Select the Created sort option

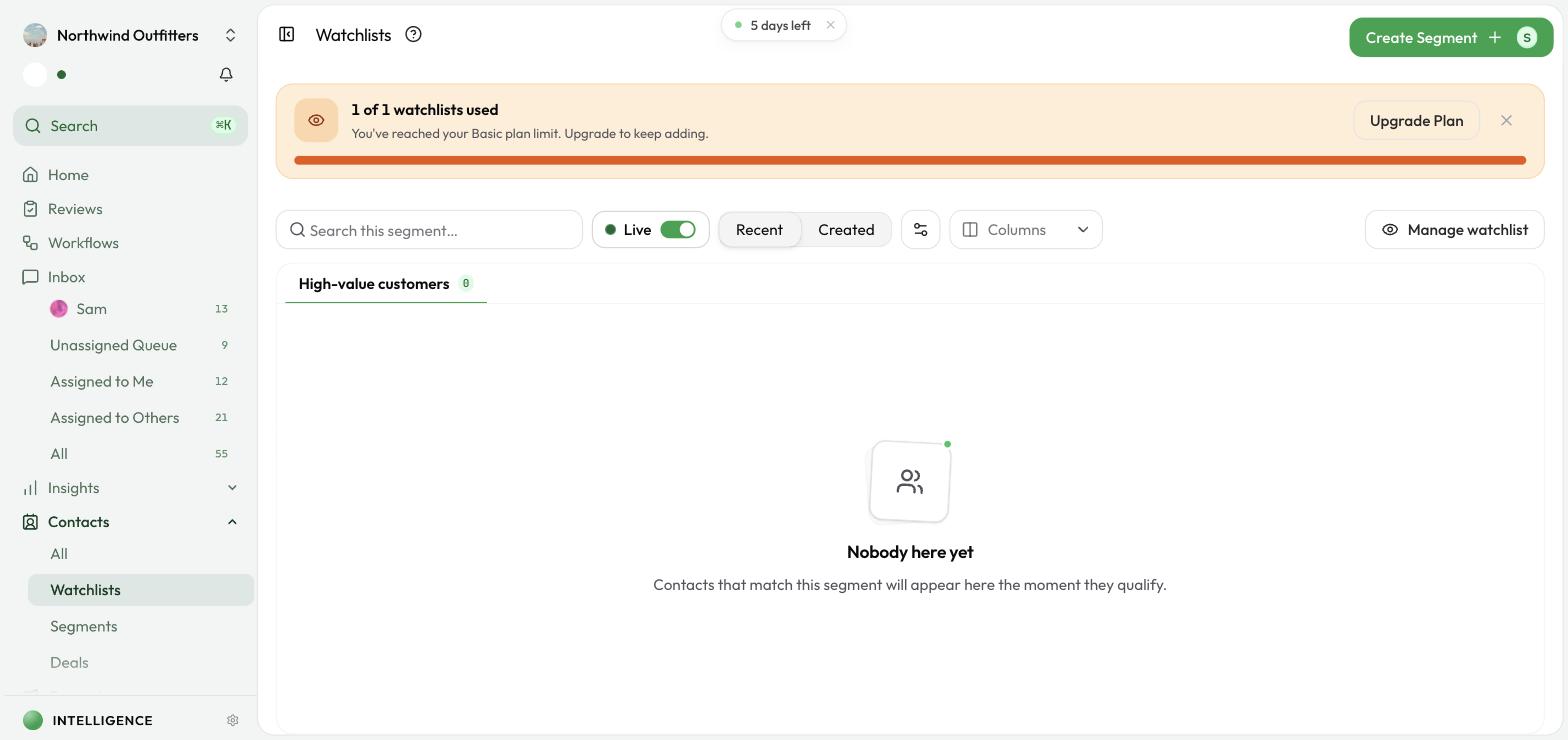click(846, 230)
